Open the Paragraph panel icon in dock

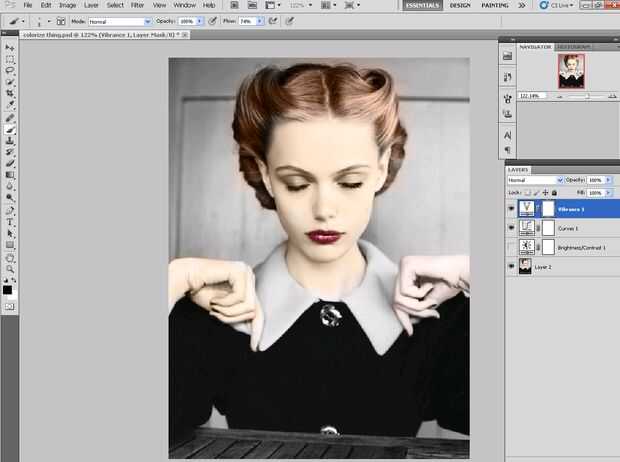point(508,150)
